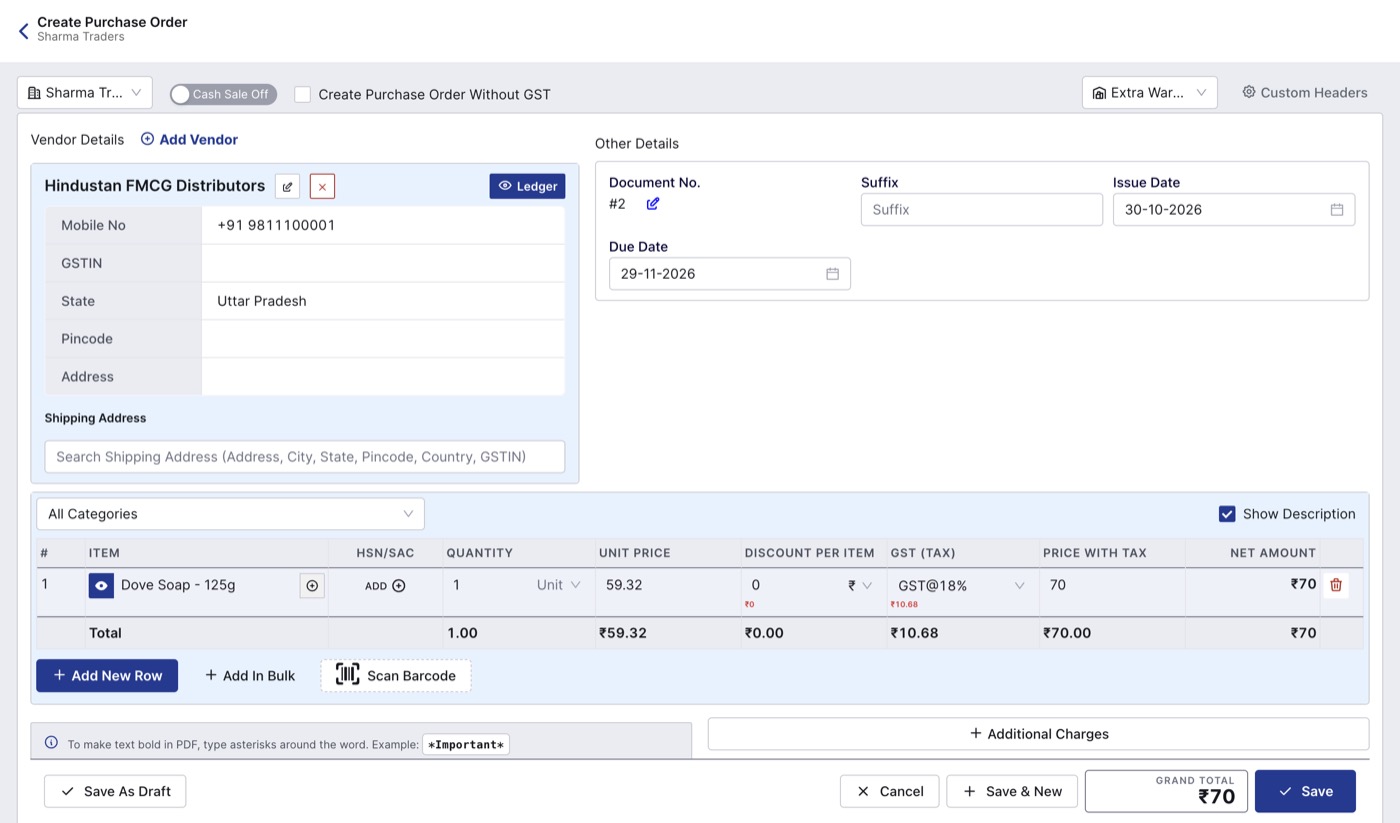This screenshot has width=1400, height=823.
Task: Click Add New Row button
Action: [107, 676]
